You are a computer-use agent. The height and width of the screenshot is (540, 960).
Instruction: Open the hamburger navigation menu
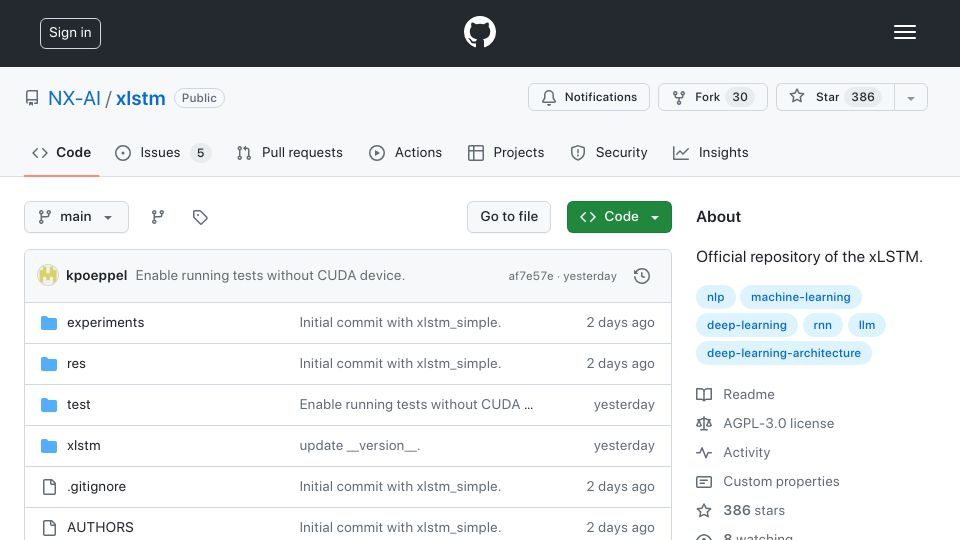904,32
